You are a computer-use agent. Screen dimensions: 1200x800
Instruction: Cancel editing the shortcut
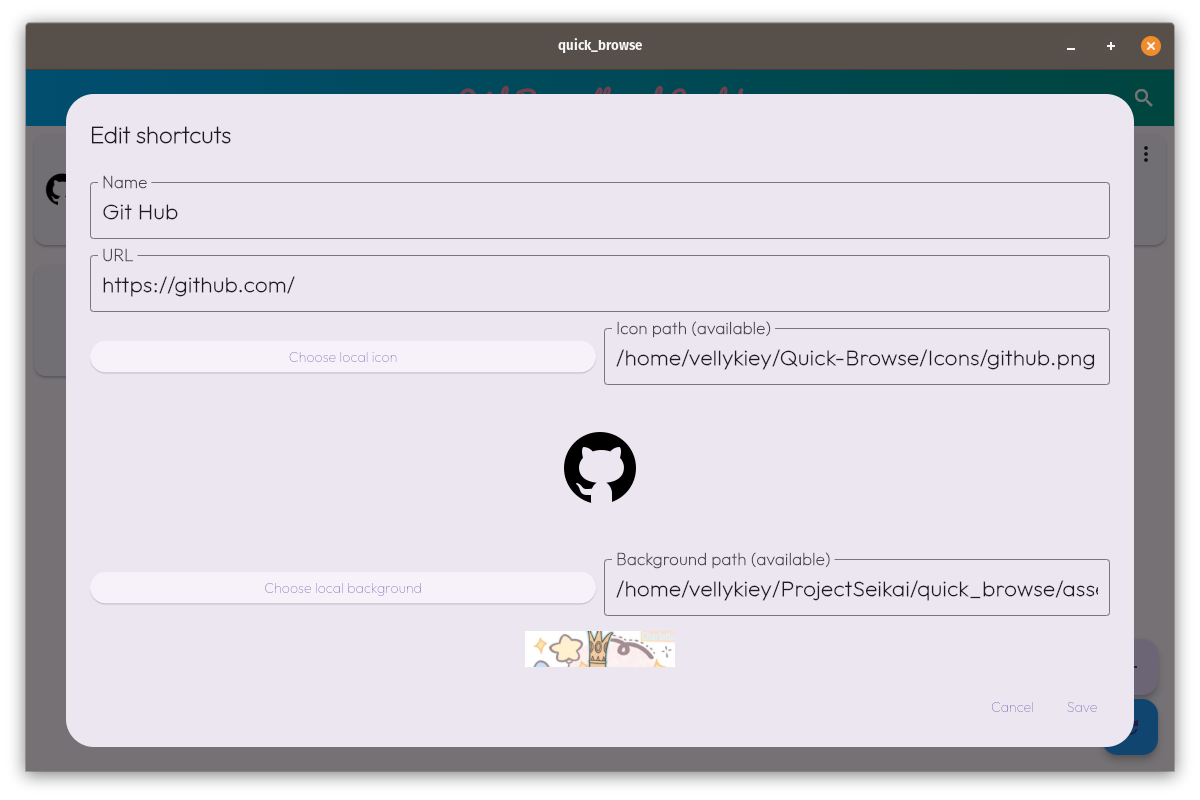pyautogui.click(x=1012, y=707)
